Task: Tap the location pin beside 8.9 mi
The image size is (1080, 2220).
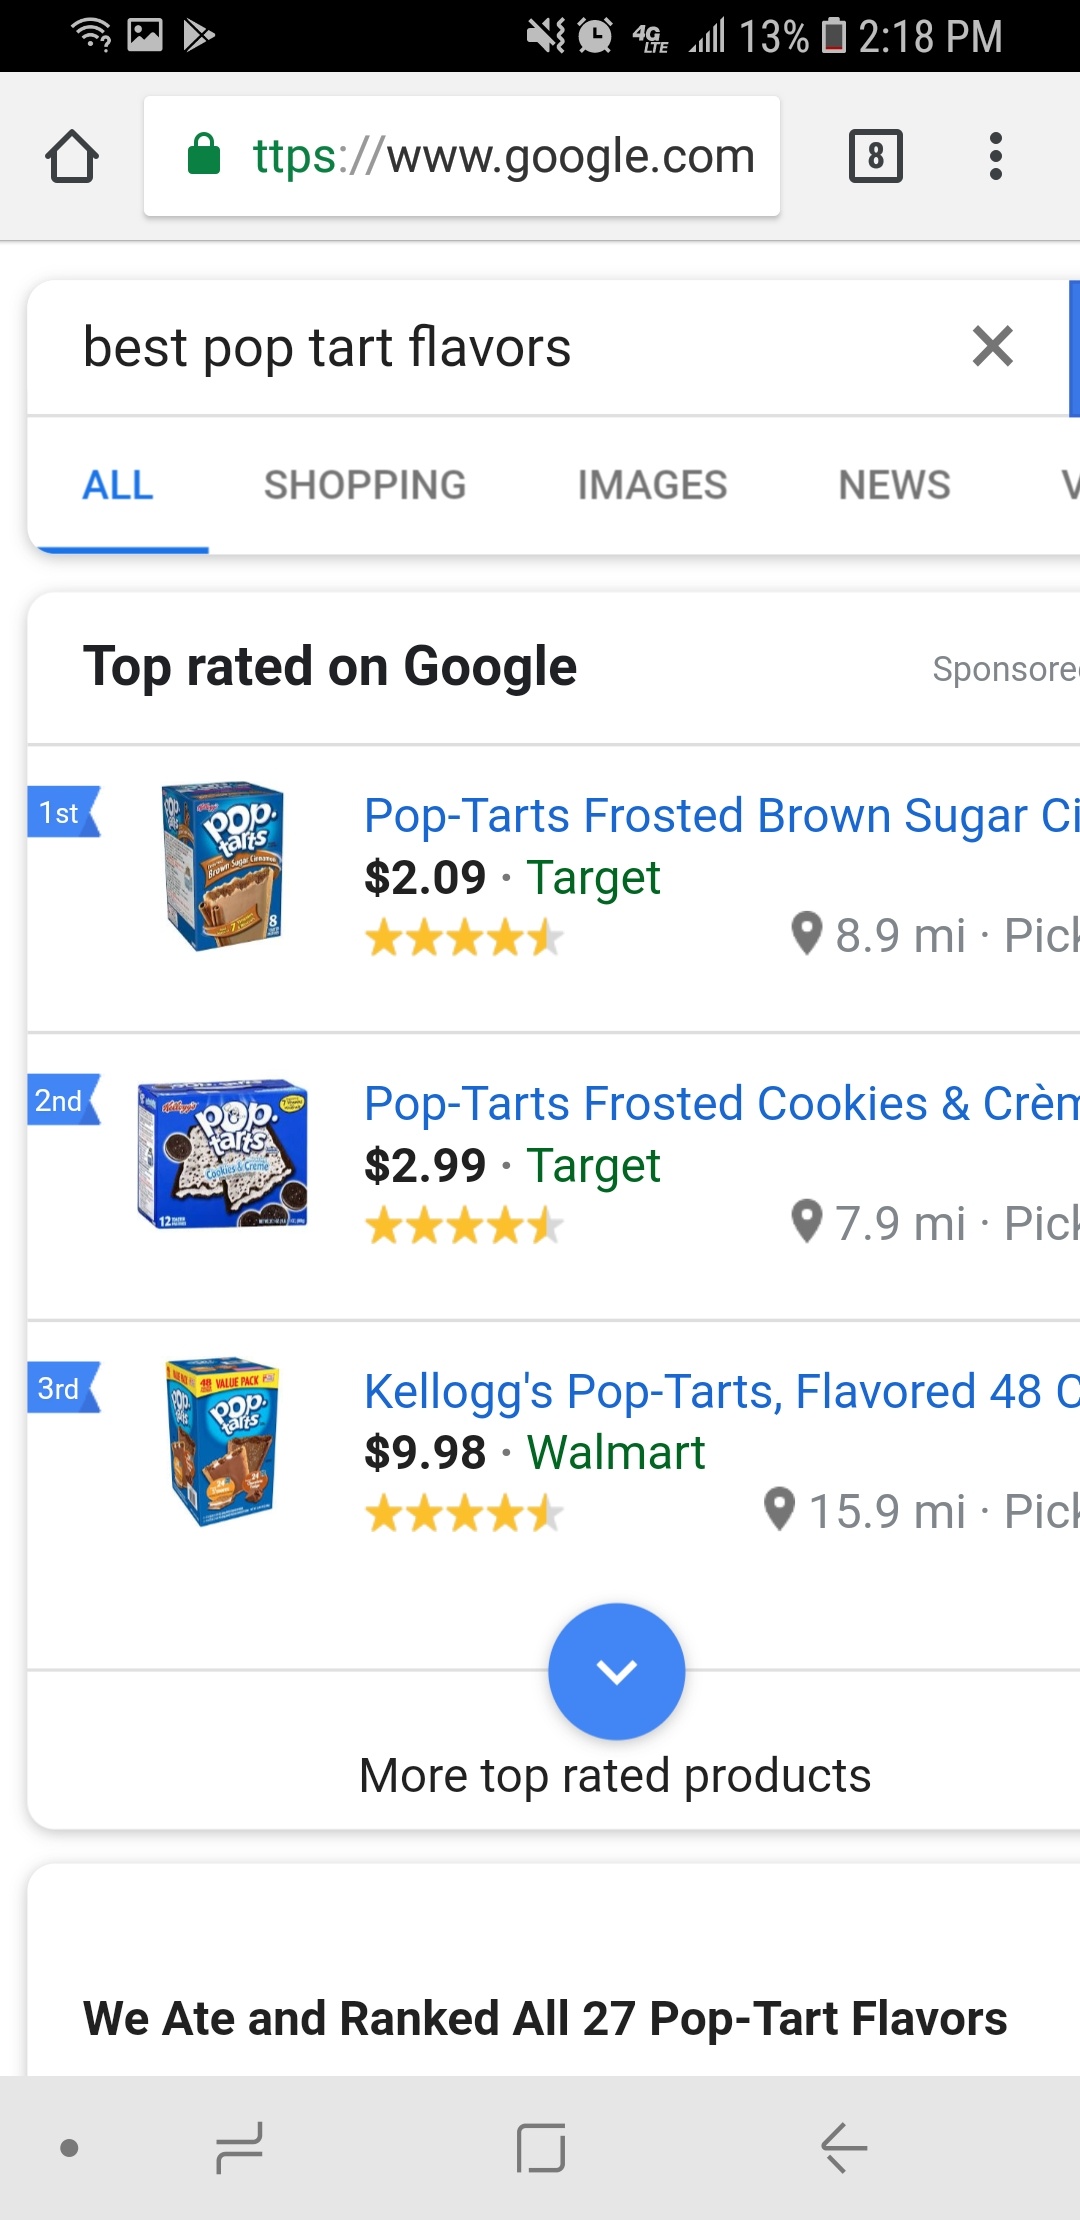Action: pos(806,934)
